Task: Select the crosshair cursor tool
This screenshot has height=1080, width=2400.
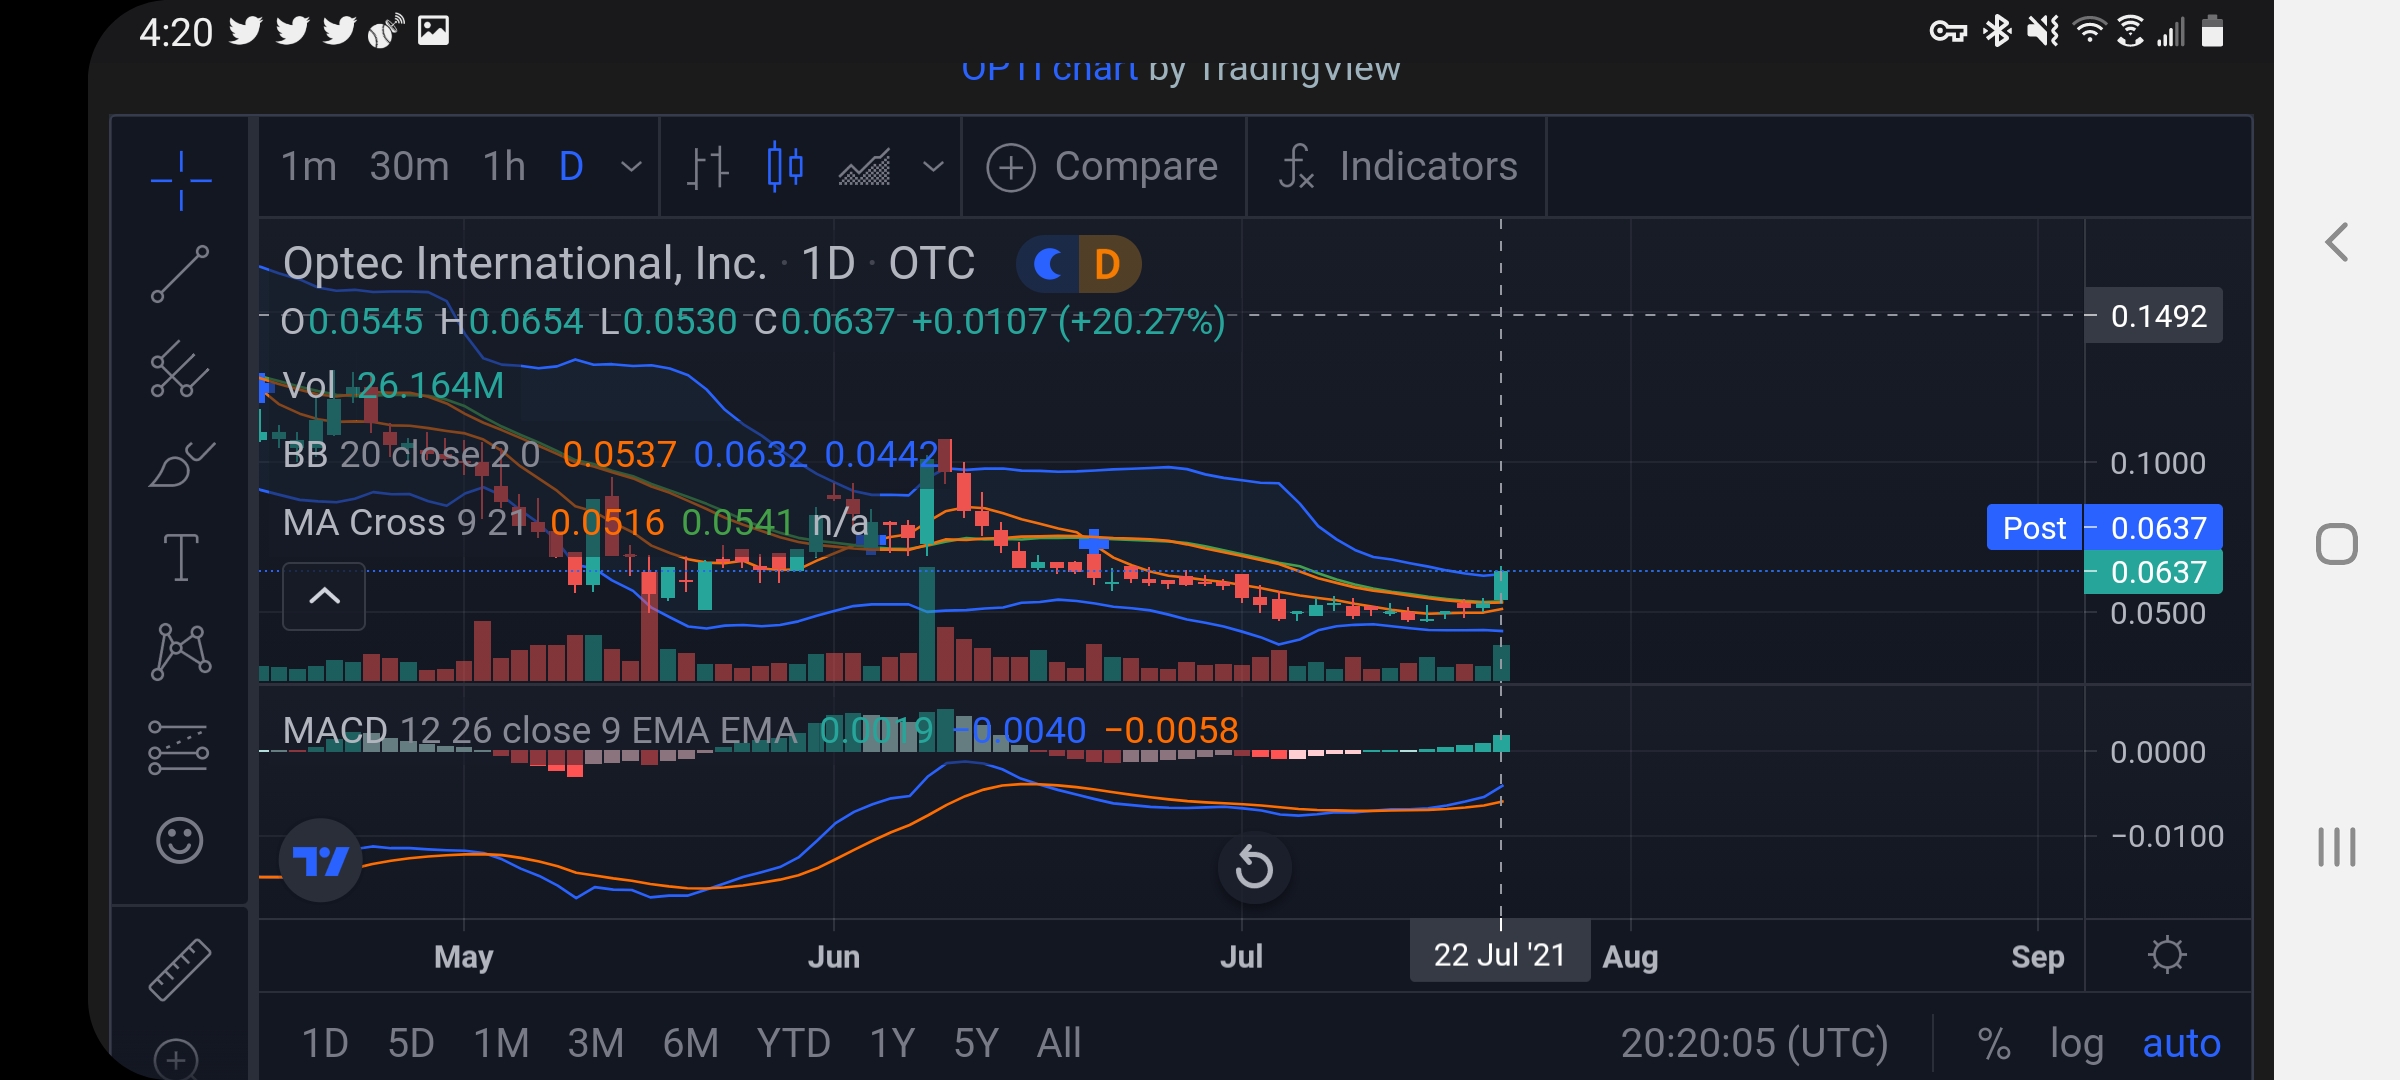Action: (181, 181)
